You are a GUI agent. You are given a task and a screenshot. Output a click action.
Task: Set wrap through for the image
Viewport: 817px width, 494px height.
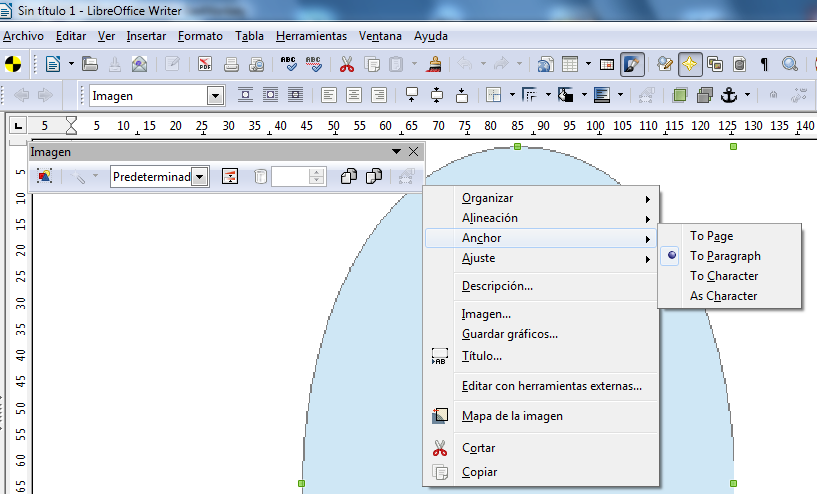[295, 95]
